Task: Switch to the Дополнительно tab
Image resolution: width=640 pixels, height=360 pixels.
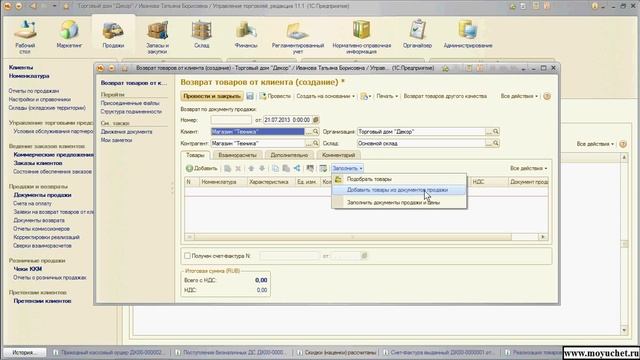Action: tap(289, 155)
